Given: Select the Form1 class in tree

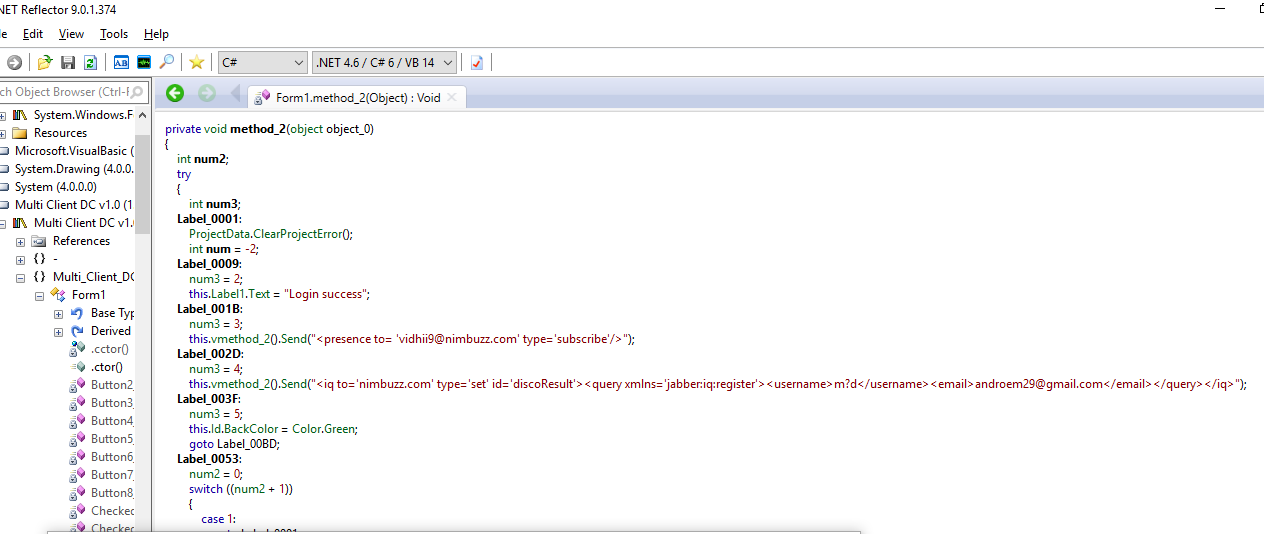Looking at the screenshot, I should coord(88,295).
